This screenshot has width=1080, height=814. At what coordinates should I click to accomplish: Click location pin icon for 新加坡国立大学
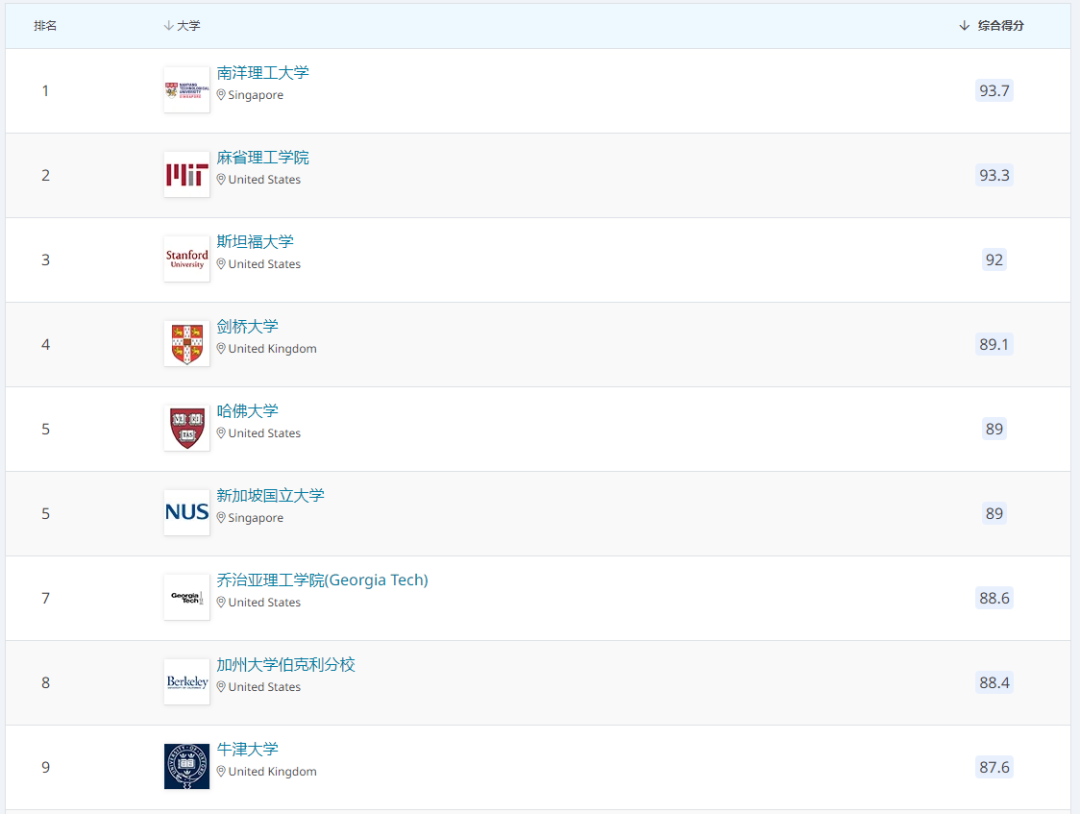221,518
